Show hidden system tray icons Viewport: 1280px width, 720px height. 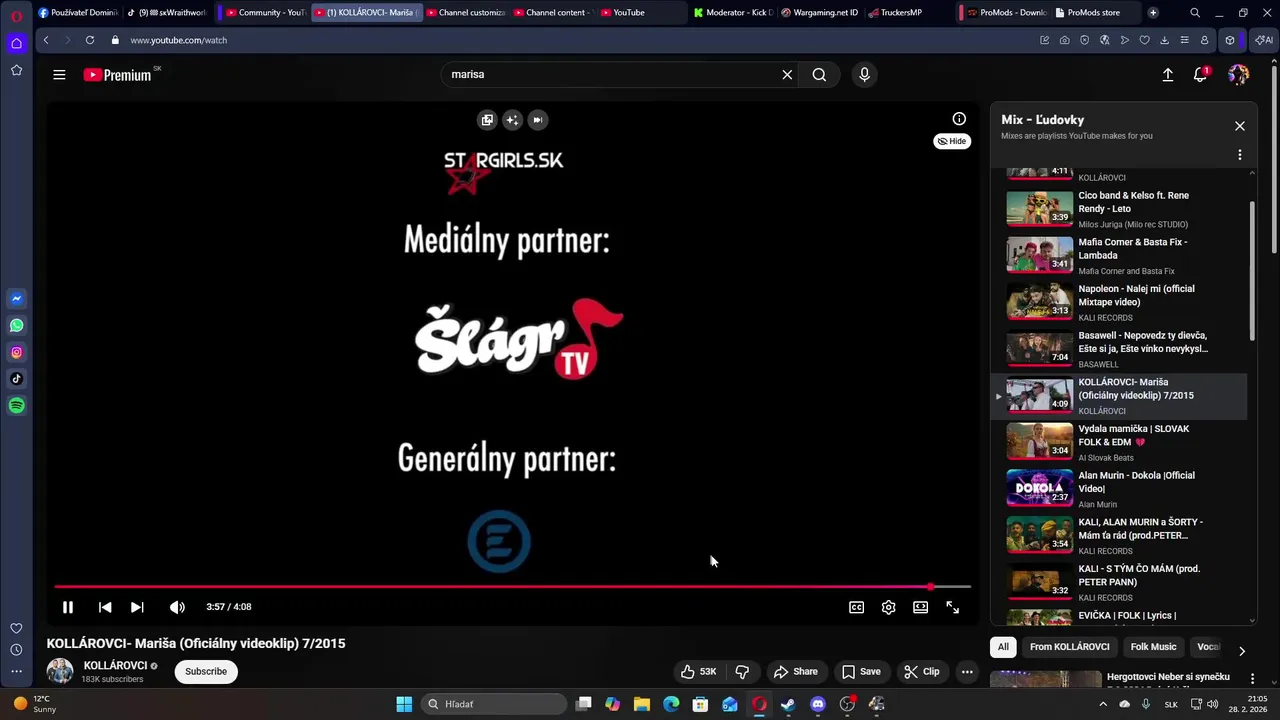(1103, 704)
